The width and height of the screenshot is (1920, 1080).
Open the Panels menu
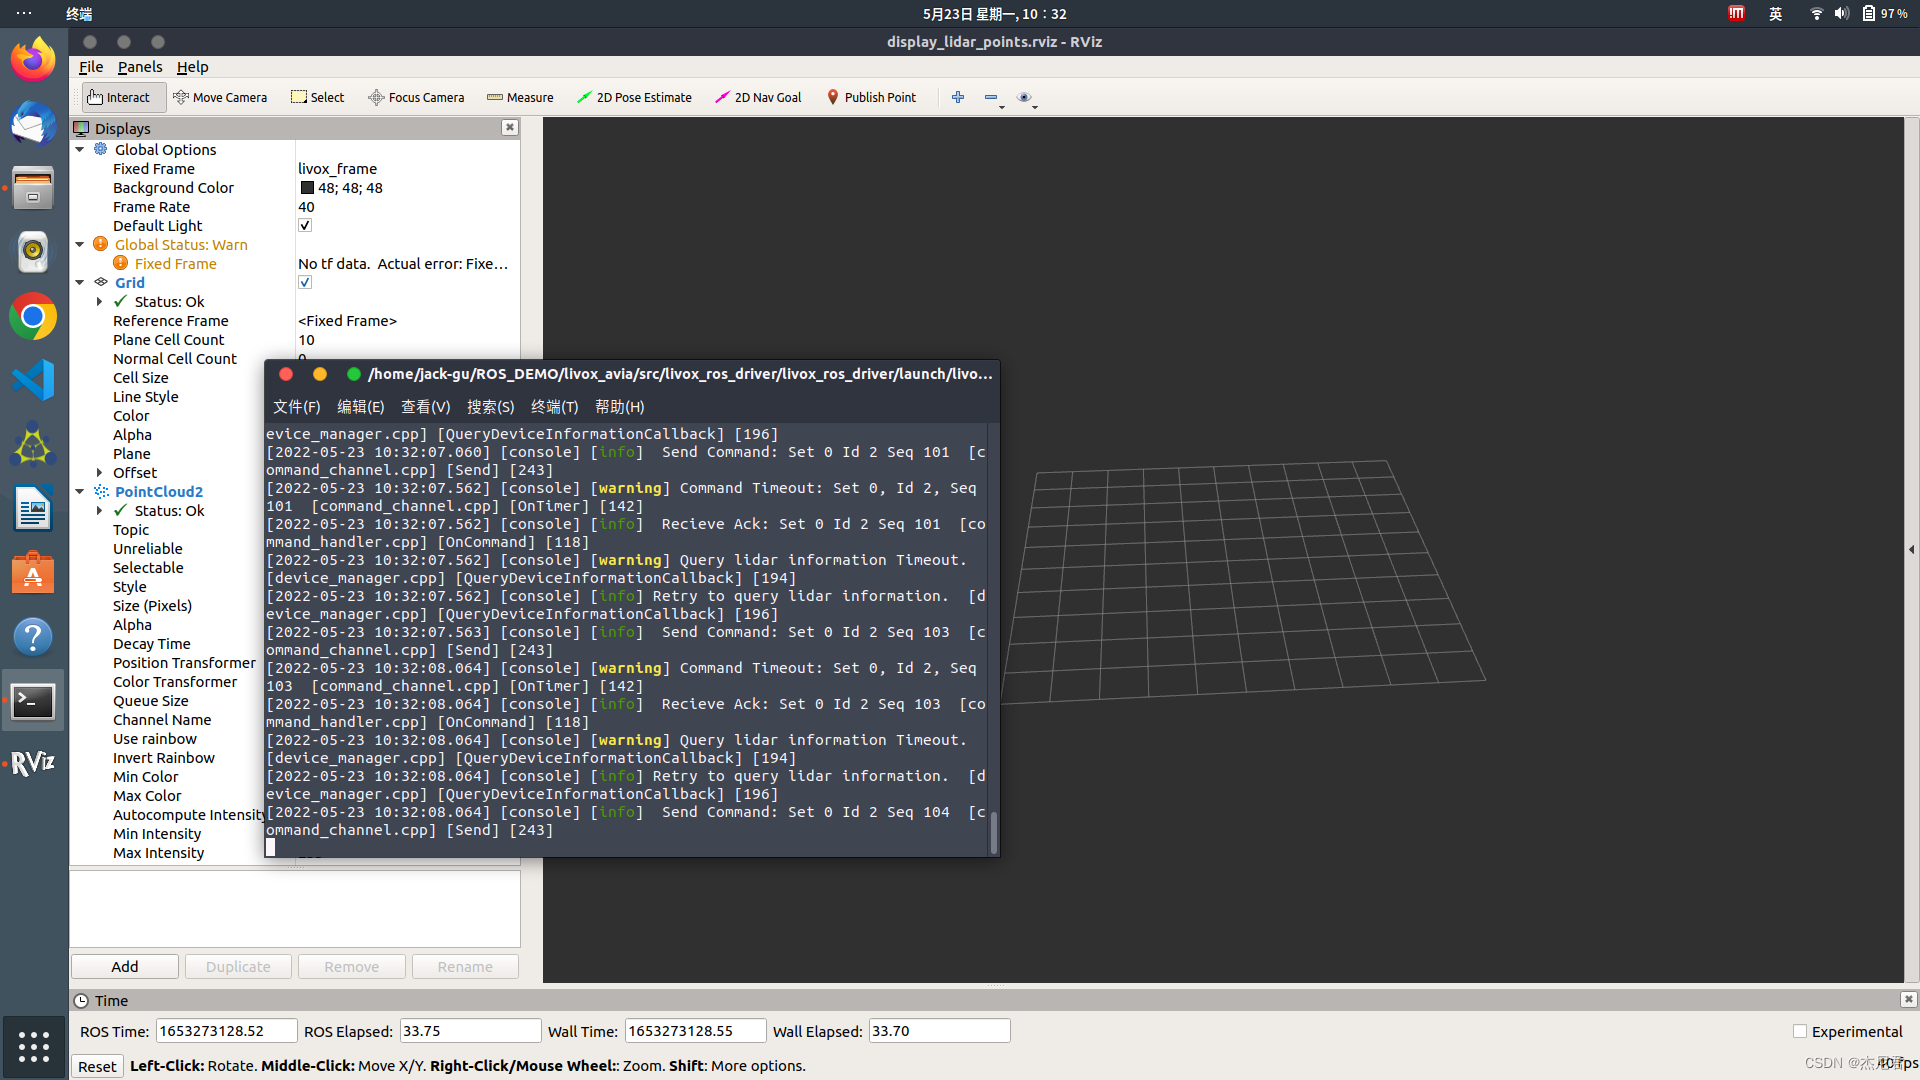coord(139,67)
